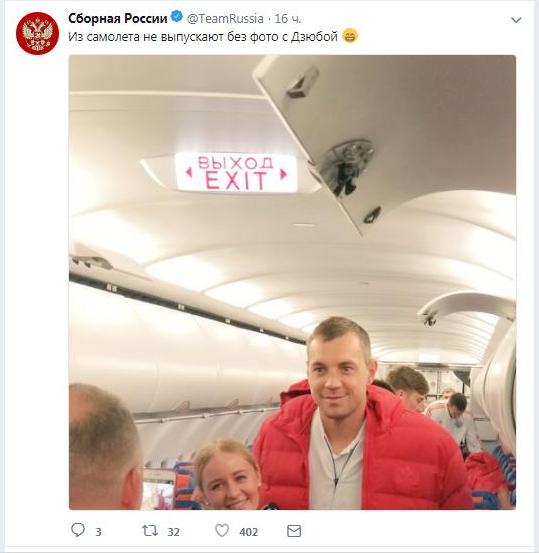This screenshot has height=553, width=539.
Task: Click the blue verified badge
Action: click(x=176, y=17)
